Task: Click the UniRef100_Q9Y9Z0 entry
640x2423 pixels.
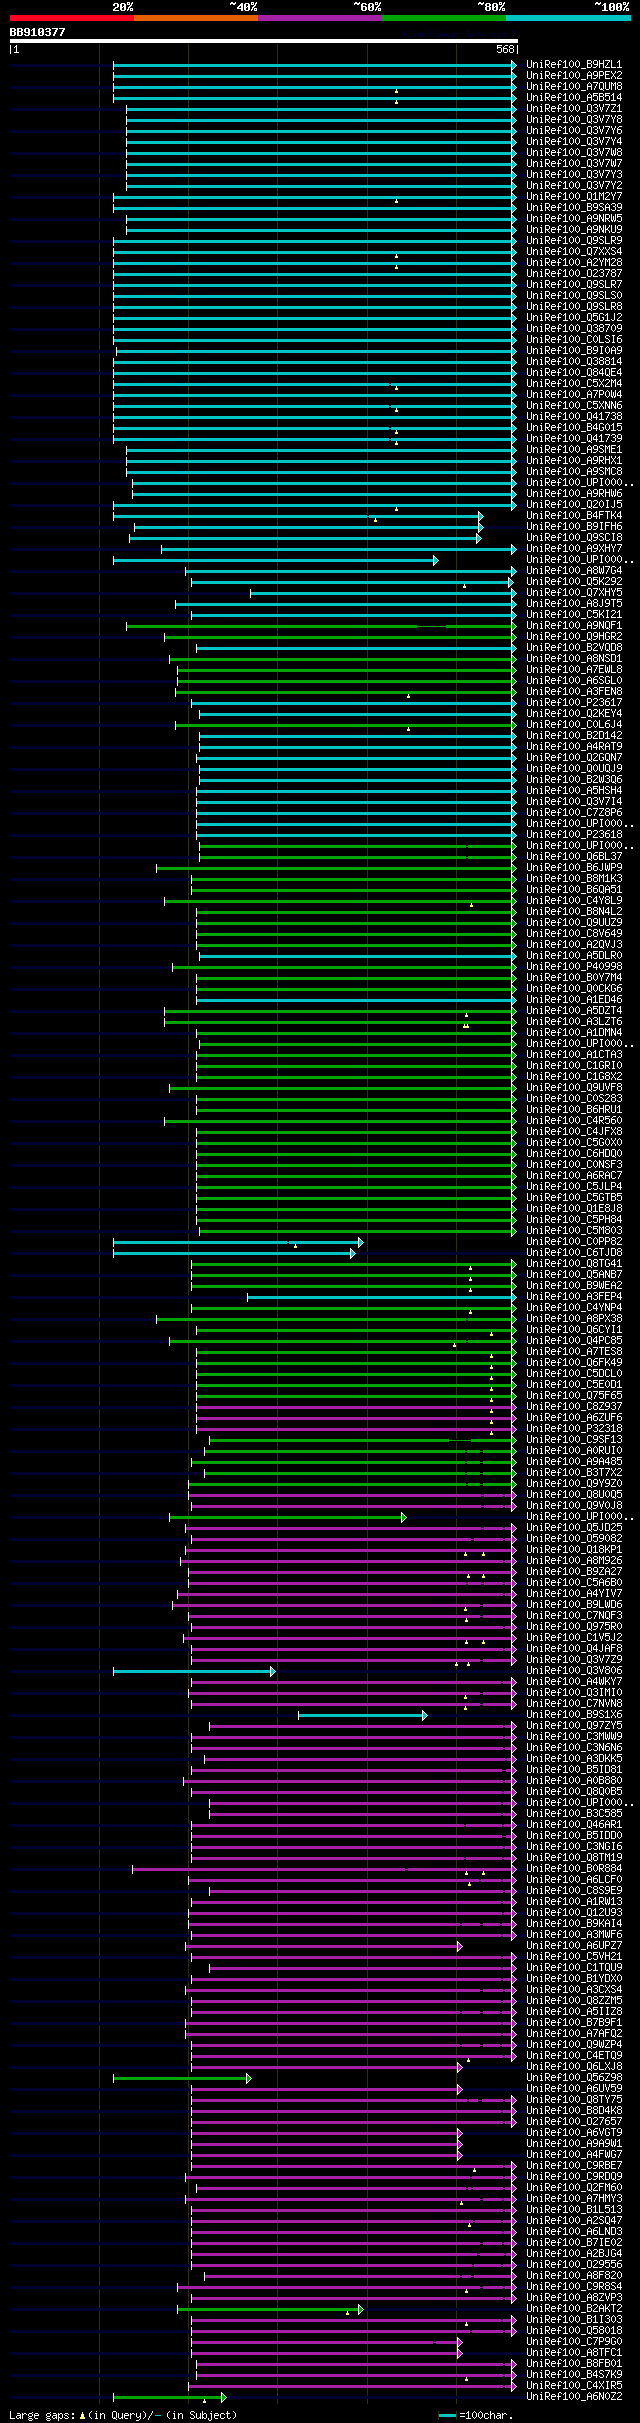Action: 574,1483
